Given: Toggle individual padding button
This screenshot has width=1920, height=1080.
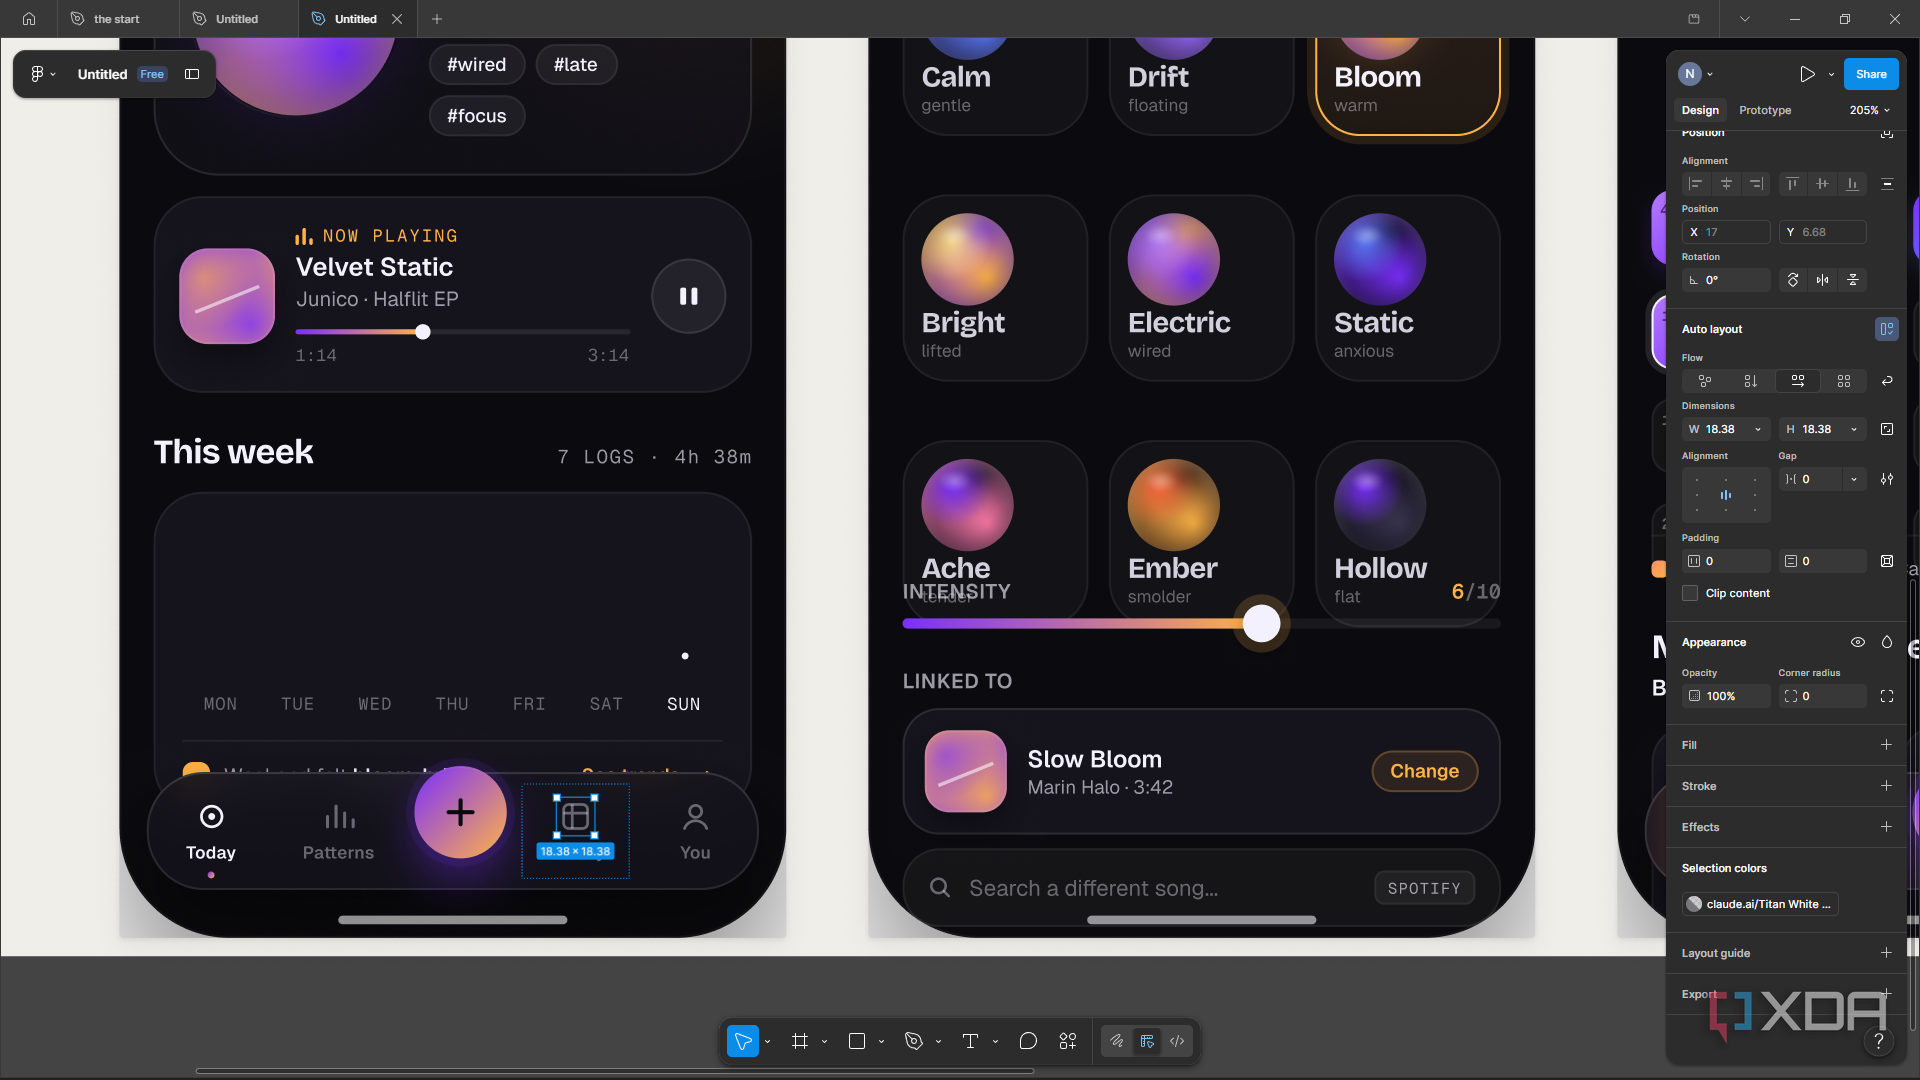Looking at the screenshot, I should coord(1887,561).
